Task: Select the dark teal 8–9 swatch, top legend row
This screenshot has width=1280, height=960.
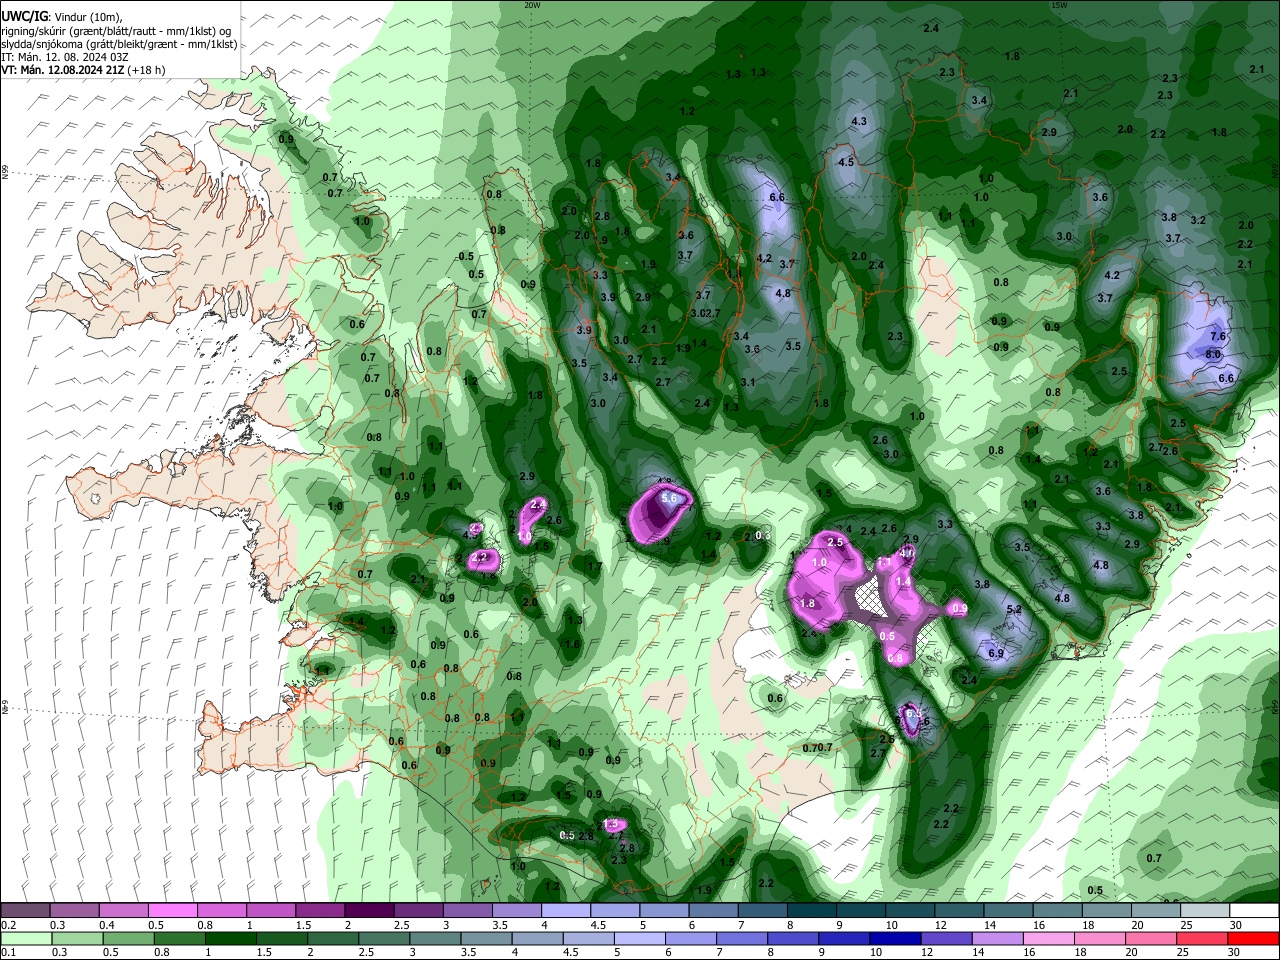Action: [812, 911]
